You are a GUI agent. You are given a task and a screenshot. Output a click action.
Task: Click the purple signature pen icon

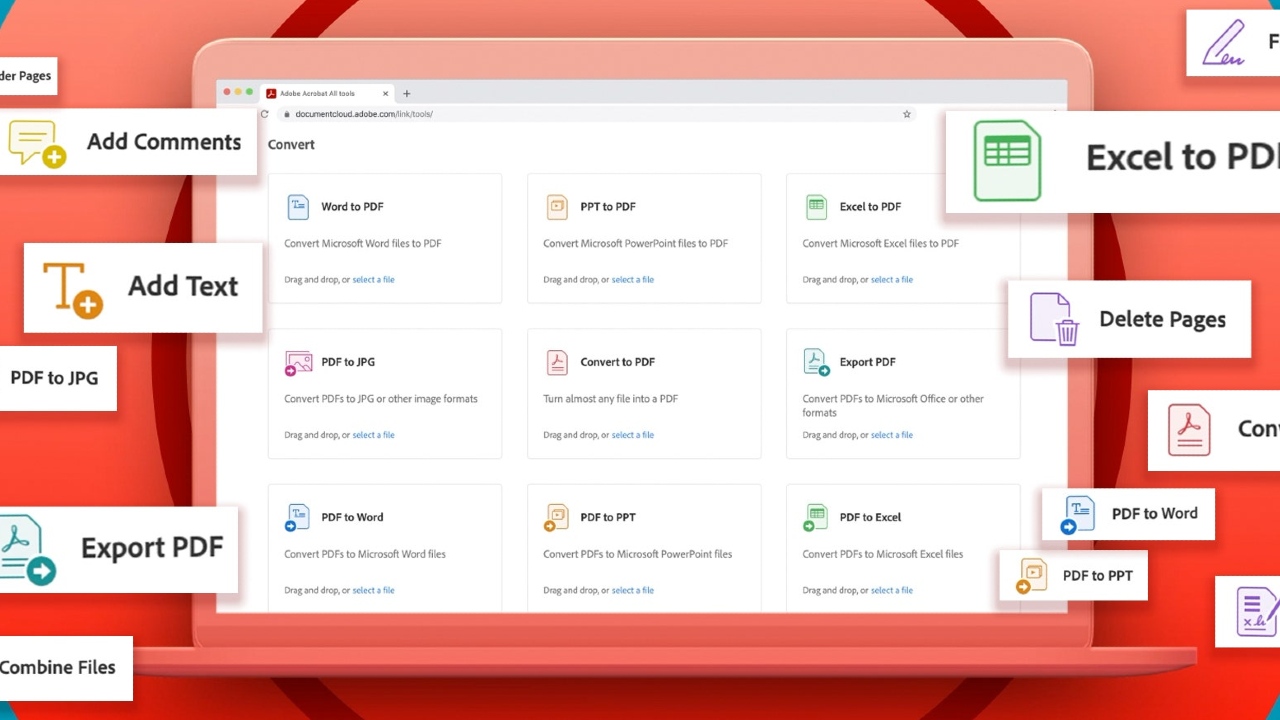(1224, 43)
